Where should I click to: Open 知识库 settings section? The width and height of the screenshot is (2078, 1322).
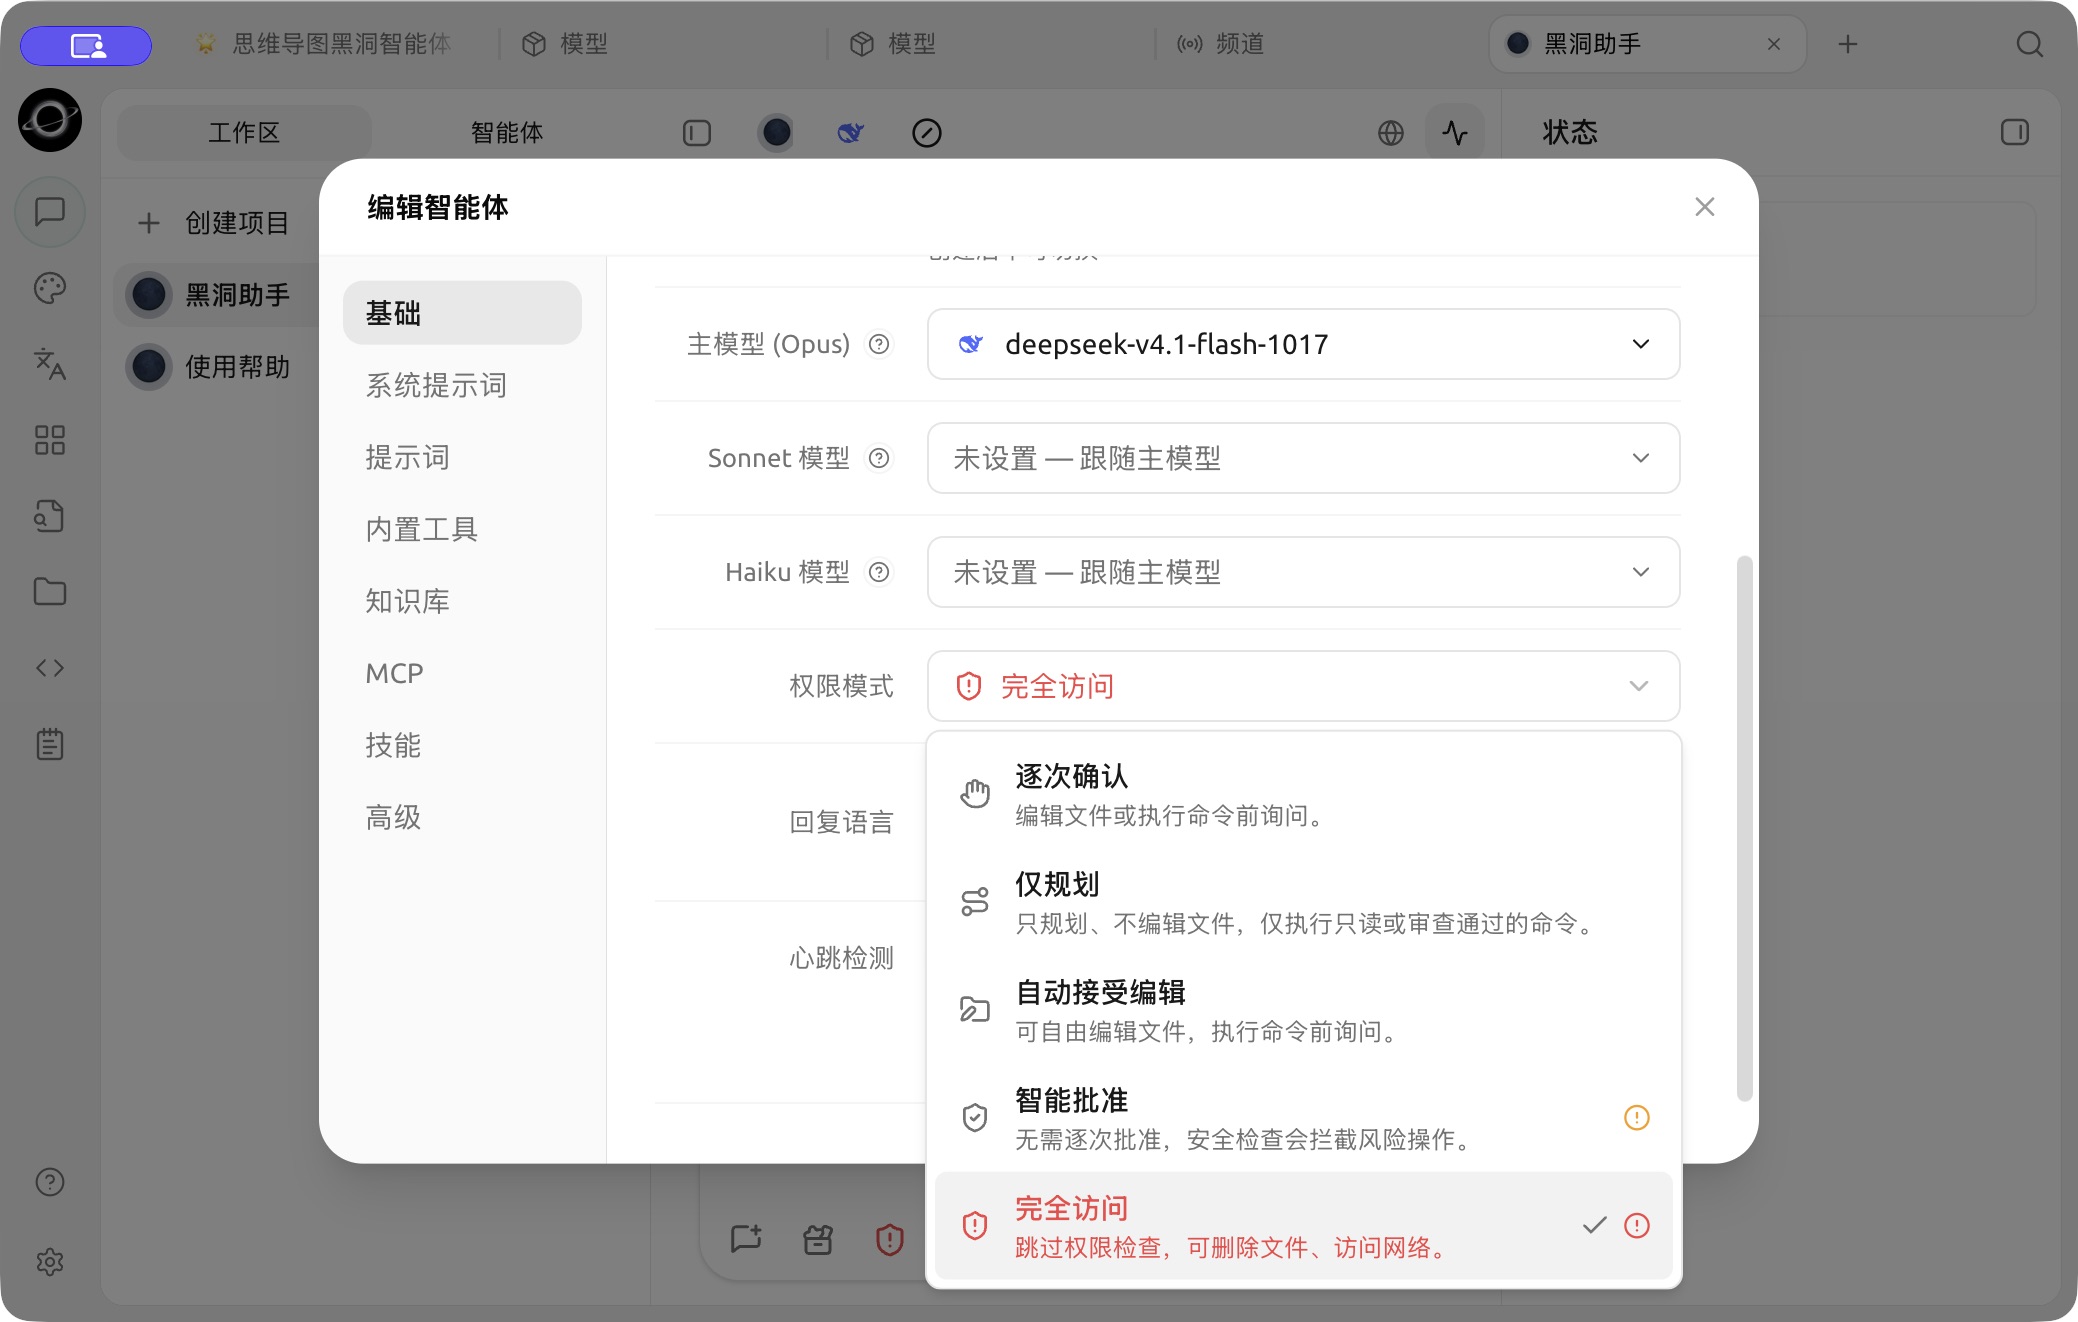click(x=462, y=601)
